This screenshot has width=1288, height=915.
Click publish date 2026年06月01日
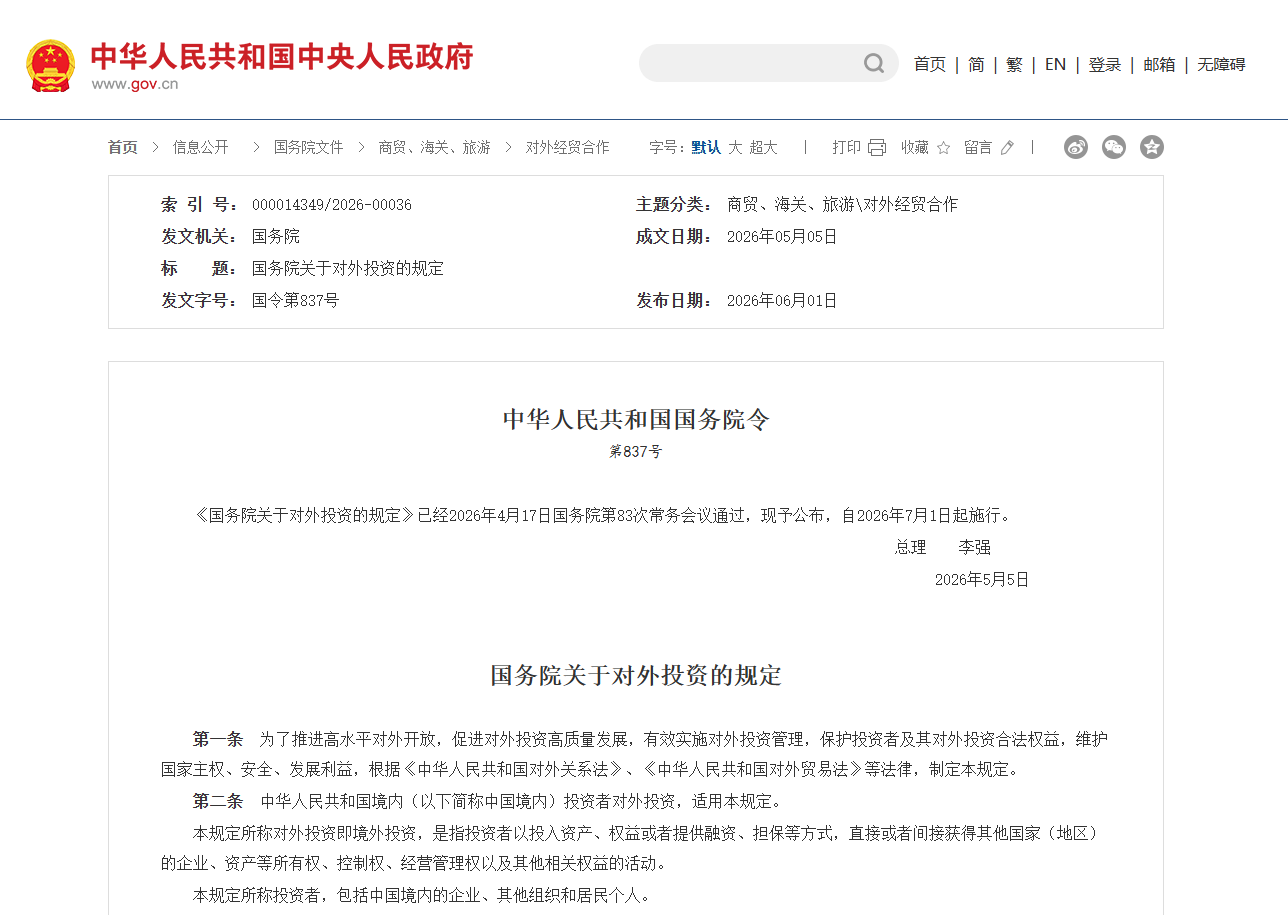pyautogui.click(x=782, y=301)
